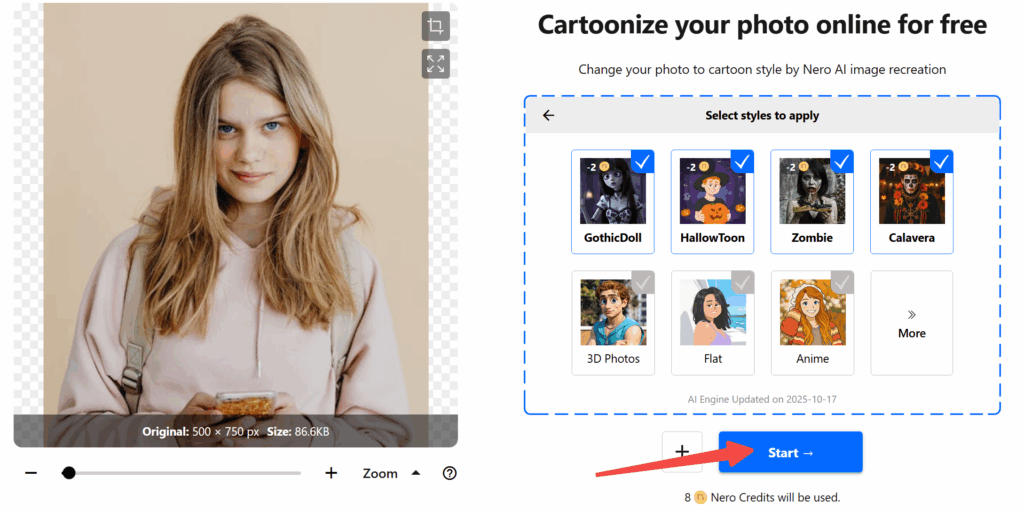Select the Flat style thumbnail
This screenshot has width=1024, height=510.
(x=712, y=312)
